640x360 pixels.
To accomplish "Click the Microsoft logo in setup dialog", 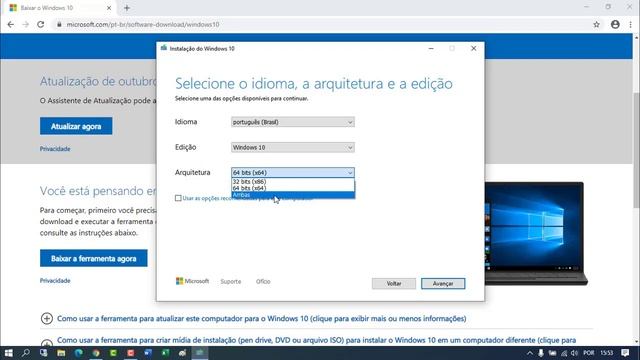I will [192, 281].
